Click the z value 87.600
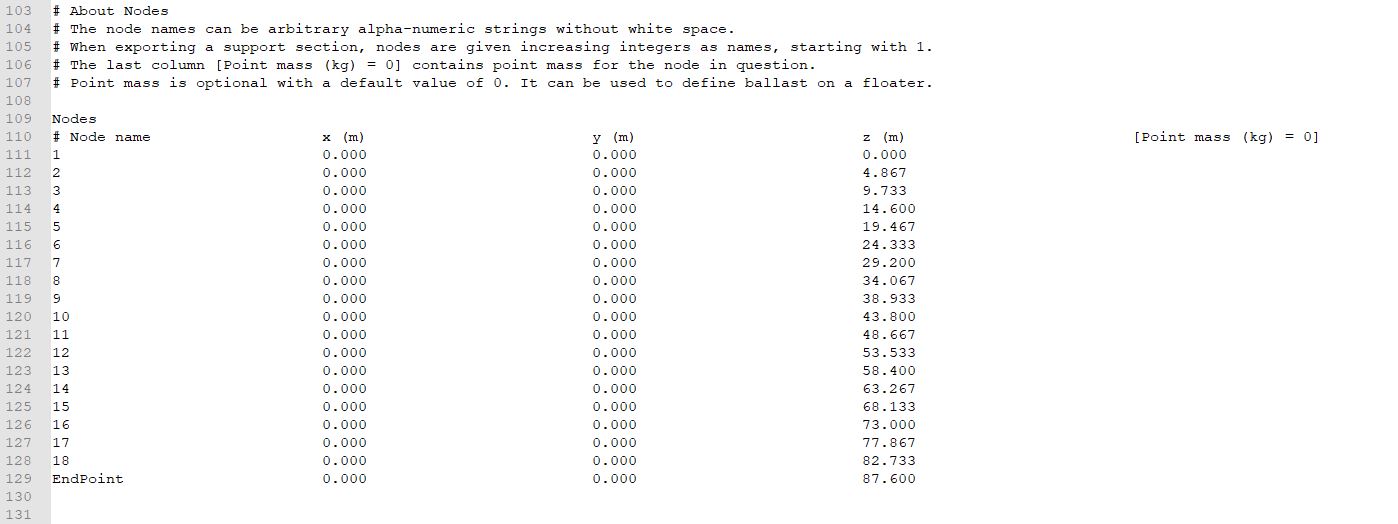This screenshot has height=524, width=1398. pyautogui.click(x=888, y=479)
